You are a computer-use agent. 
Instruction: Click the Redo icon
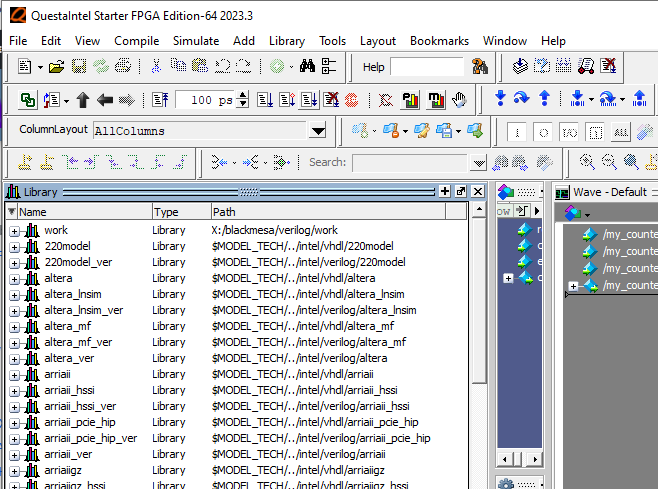click(x=243, y=66)
